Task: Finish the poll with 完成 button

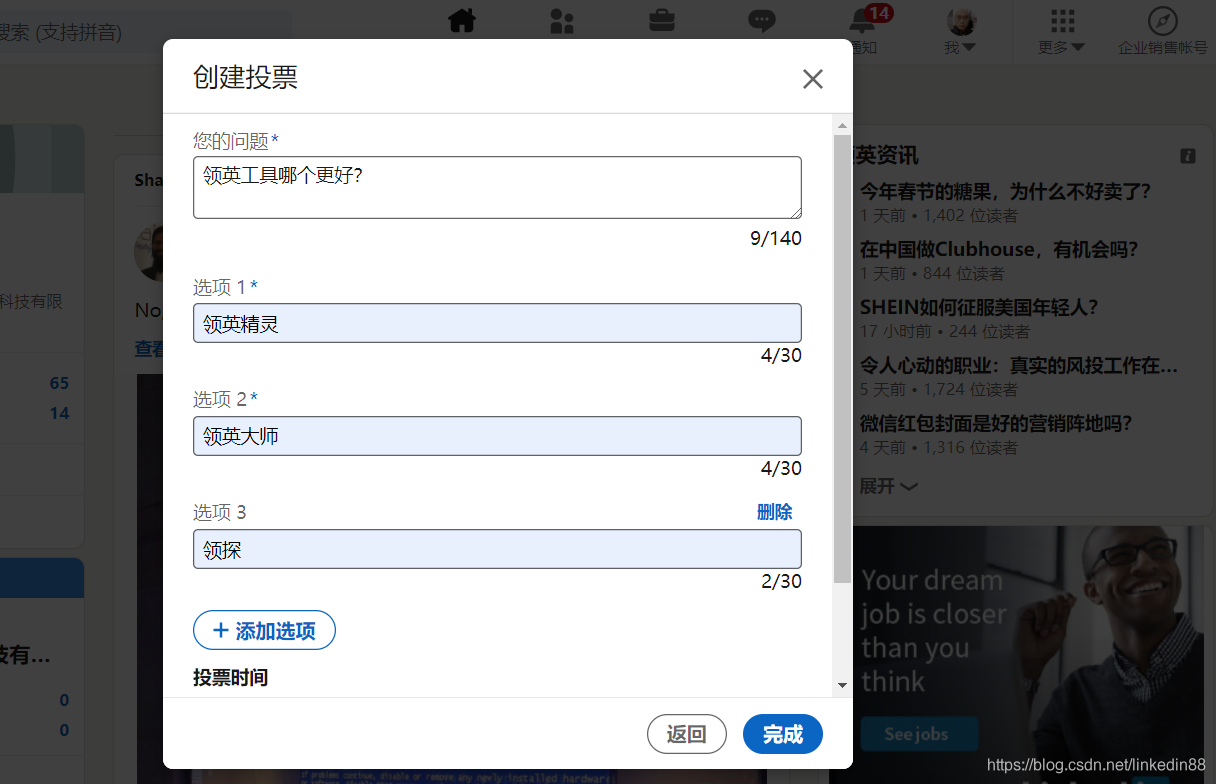Action: (x=783, y=734)
